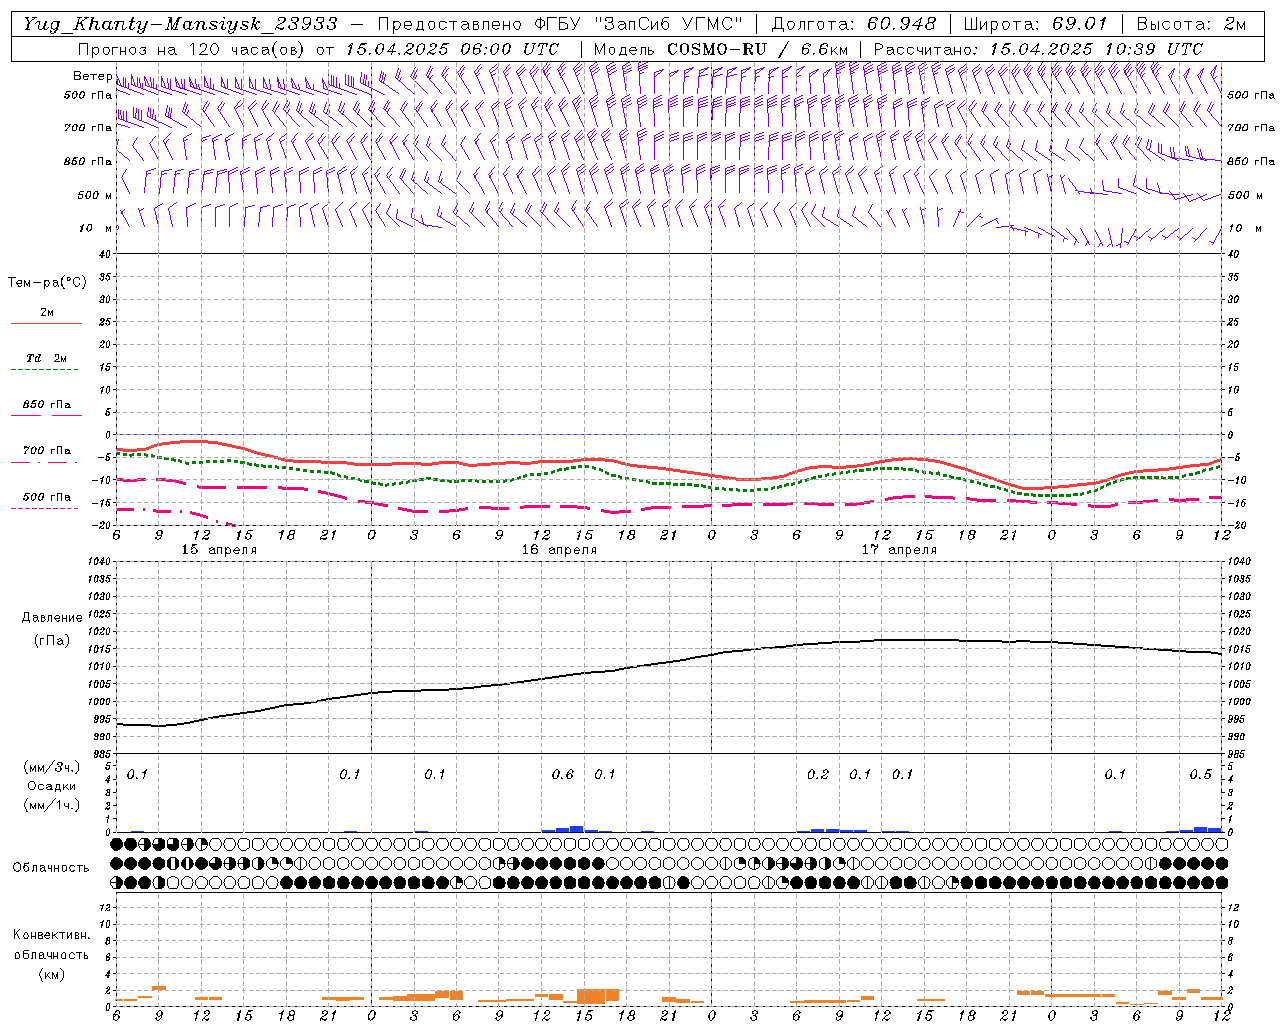Click the 17 апреля date label
This screenshot has height=1024, width=1280.
pyautogui.click(x=899, y=550)
